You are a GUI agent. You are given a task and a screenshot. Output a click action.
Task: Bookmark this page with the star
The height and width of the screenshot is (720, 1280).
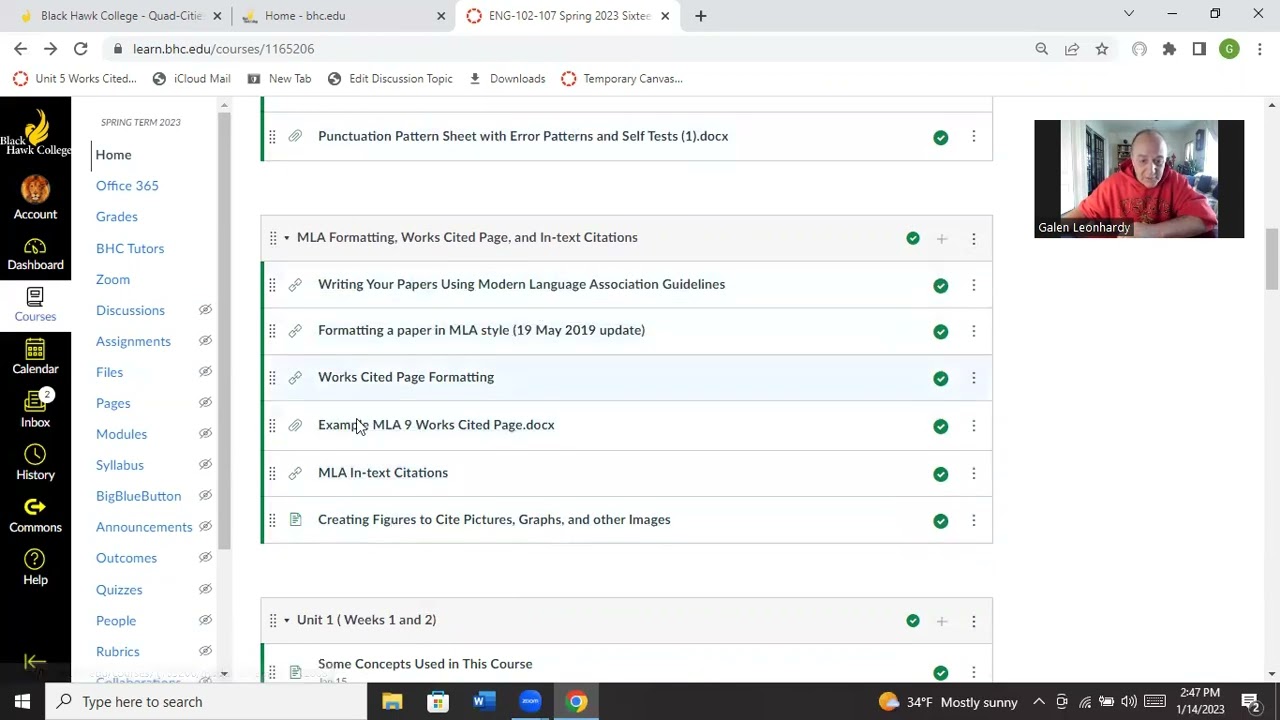[x=1102, y=48]
